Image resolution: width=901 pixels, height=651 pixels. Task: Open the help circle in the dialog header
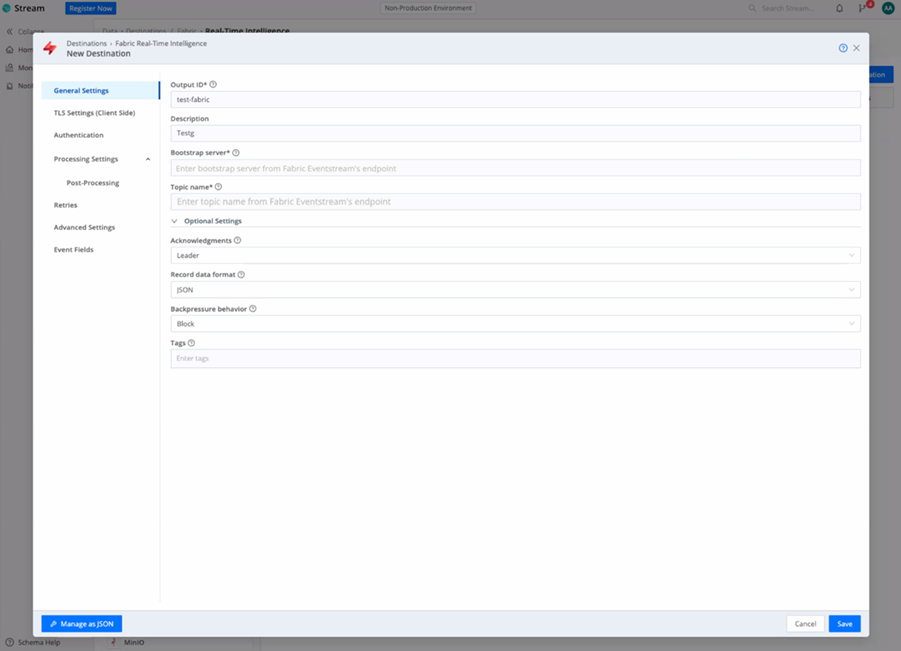click(841, 47)
